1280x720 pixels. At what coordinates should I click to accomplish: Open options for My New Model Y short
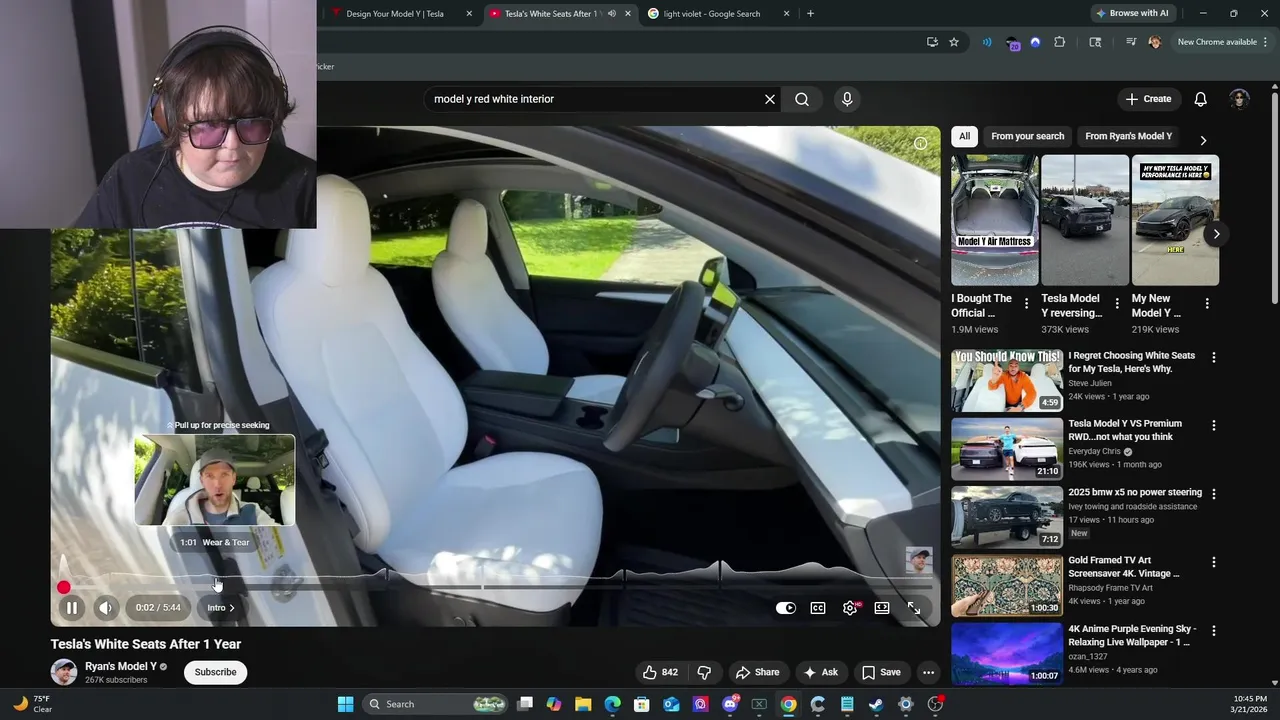pyautogui.click(x=1207, y=303)
